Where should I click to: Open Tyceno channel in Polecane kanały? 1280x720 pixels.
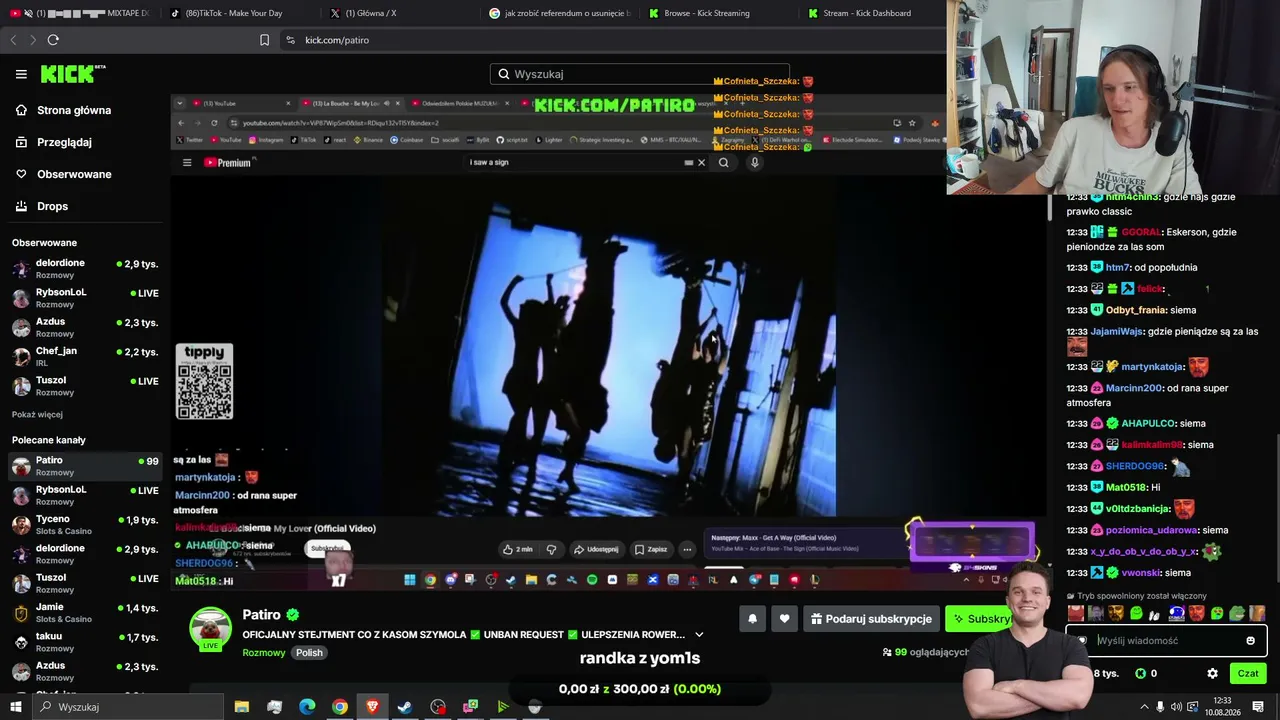[x=85, y=524]
